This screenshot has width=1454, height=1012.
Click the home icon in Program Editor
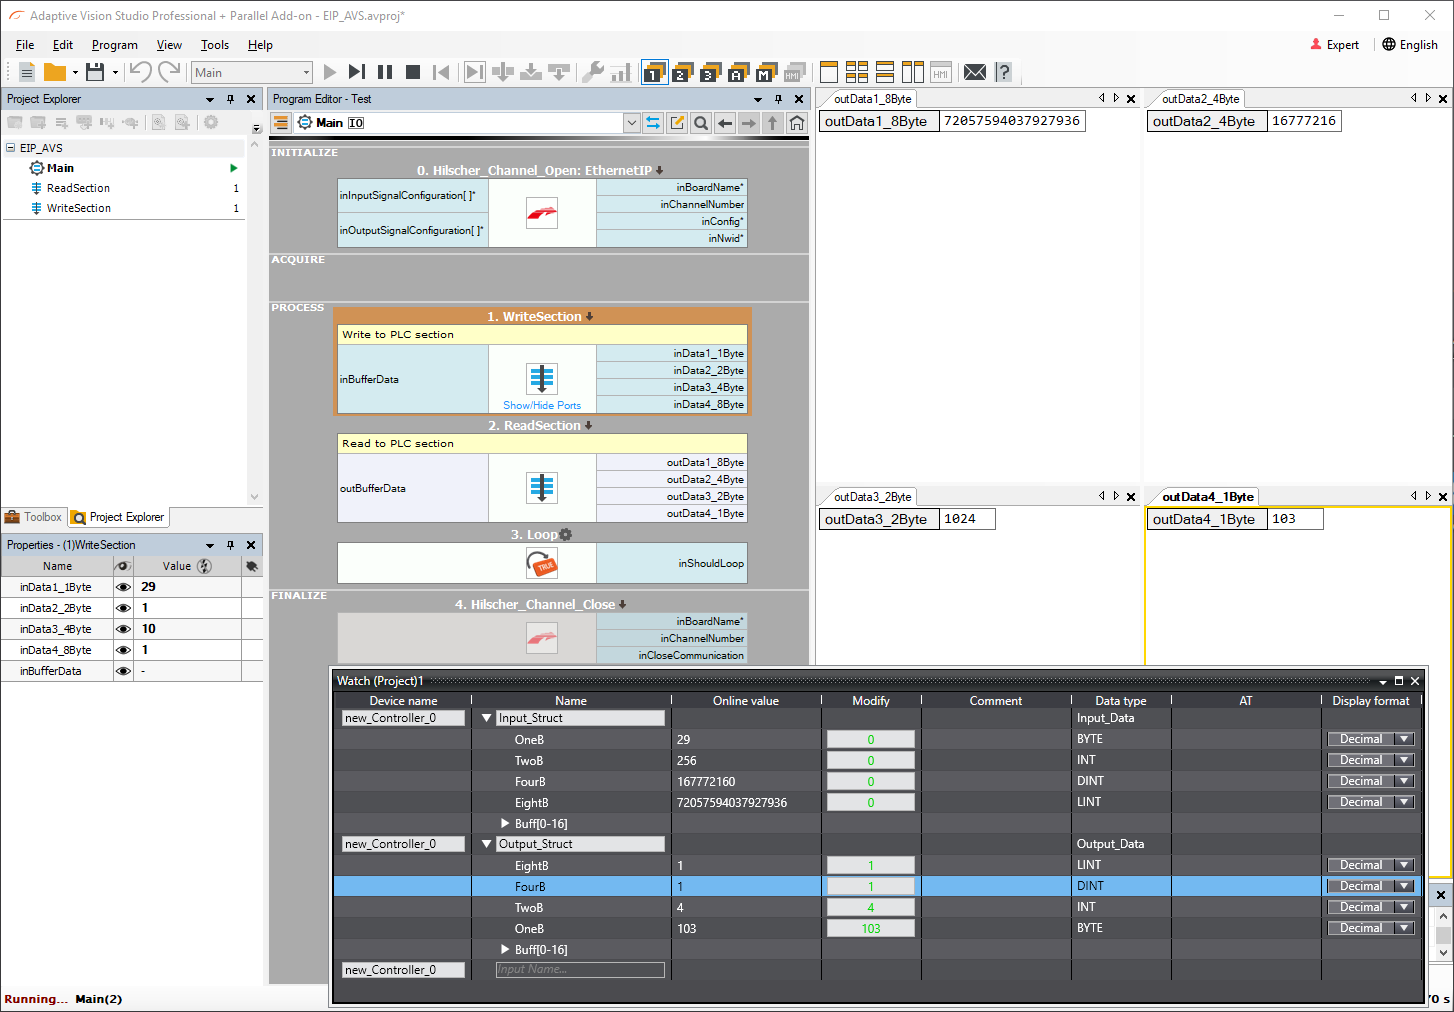tap(797, 123)
